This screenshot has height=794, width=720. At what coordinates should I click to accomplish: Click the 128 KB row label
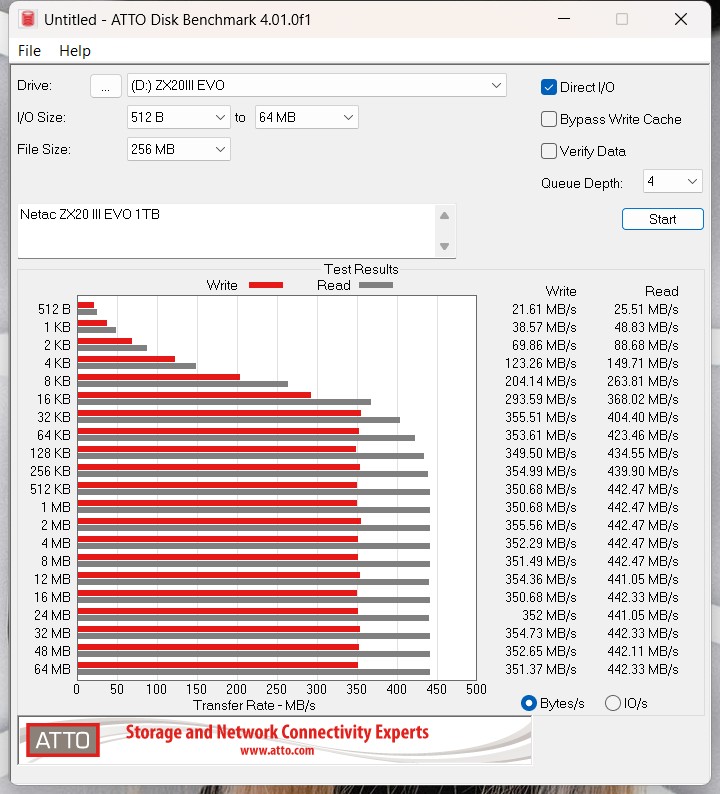[x=50, y=453]
